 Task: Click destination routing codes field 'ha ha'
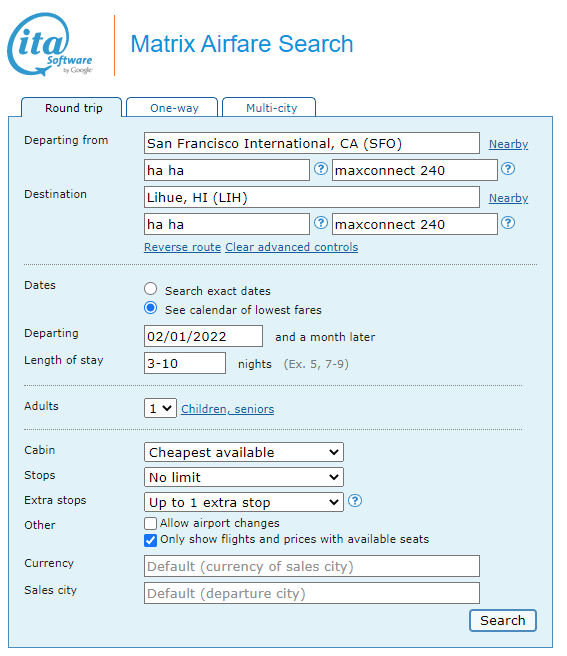click(227, 224)
